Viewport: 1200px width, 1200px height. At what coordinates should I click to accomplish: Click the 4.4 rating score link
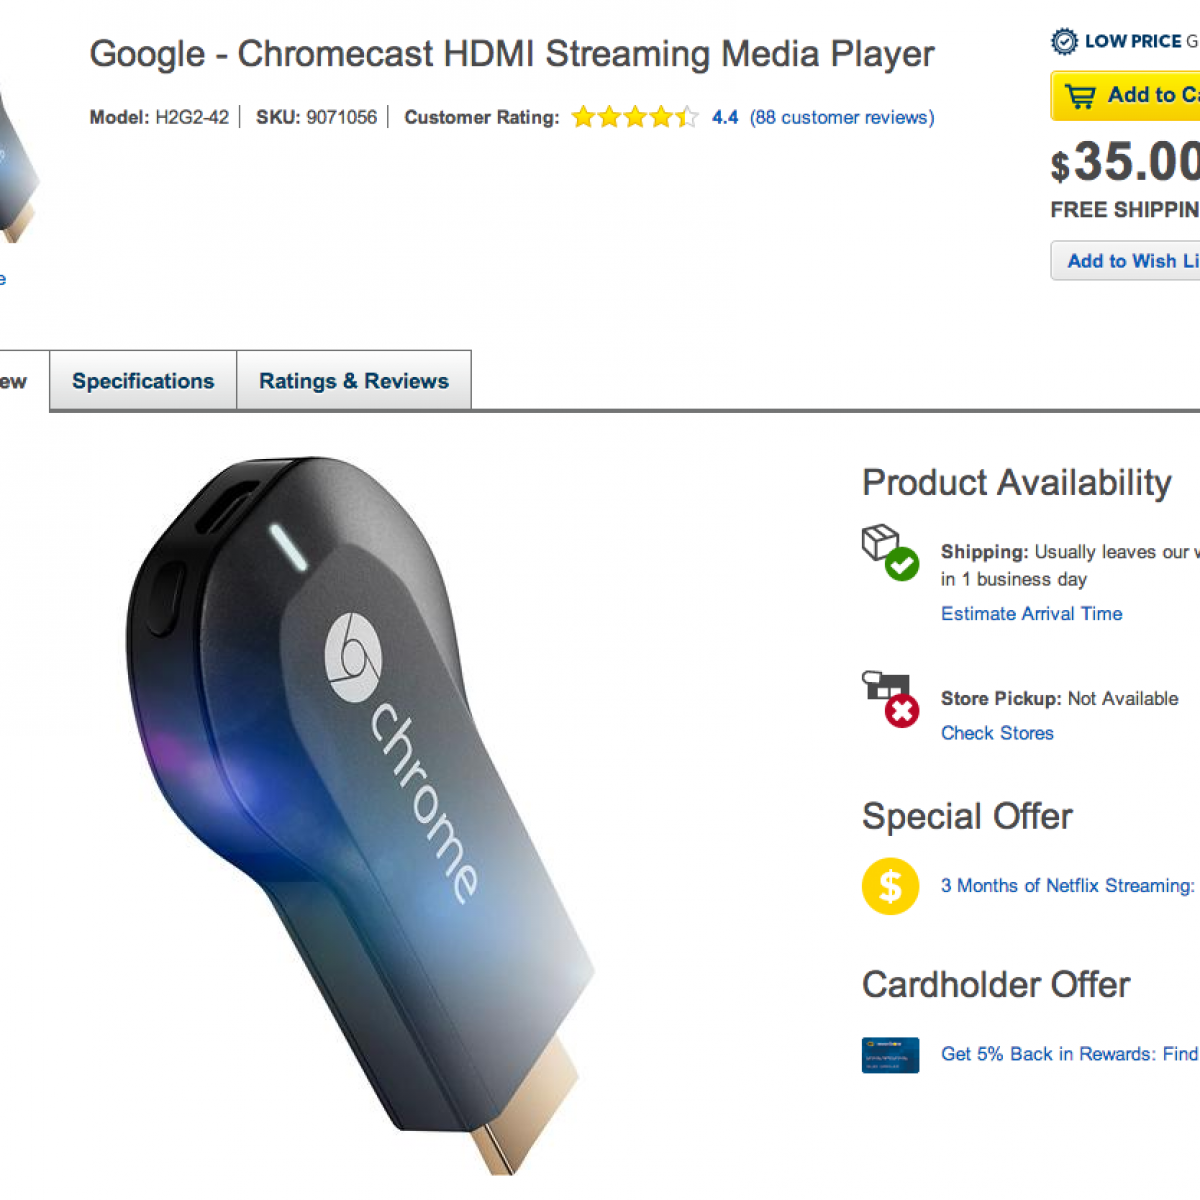[x=725, y=118]
